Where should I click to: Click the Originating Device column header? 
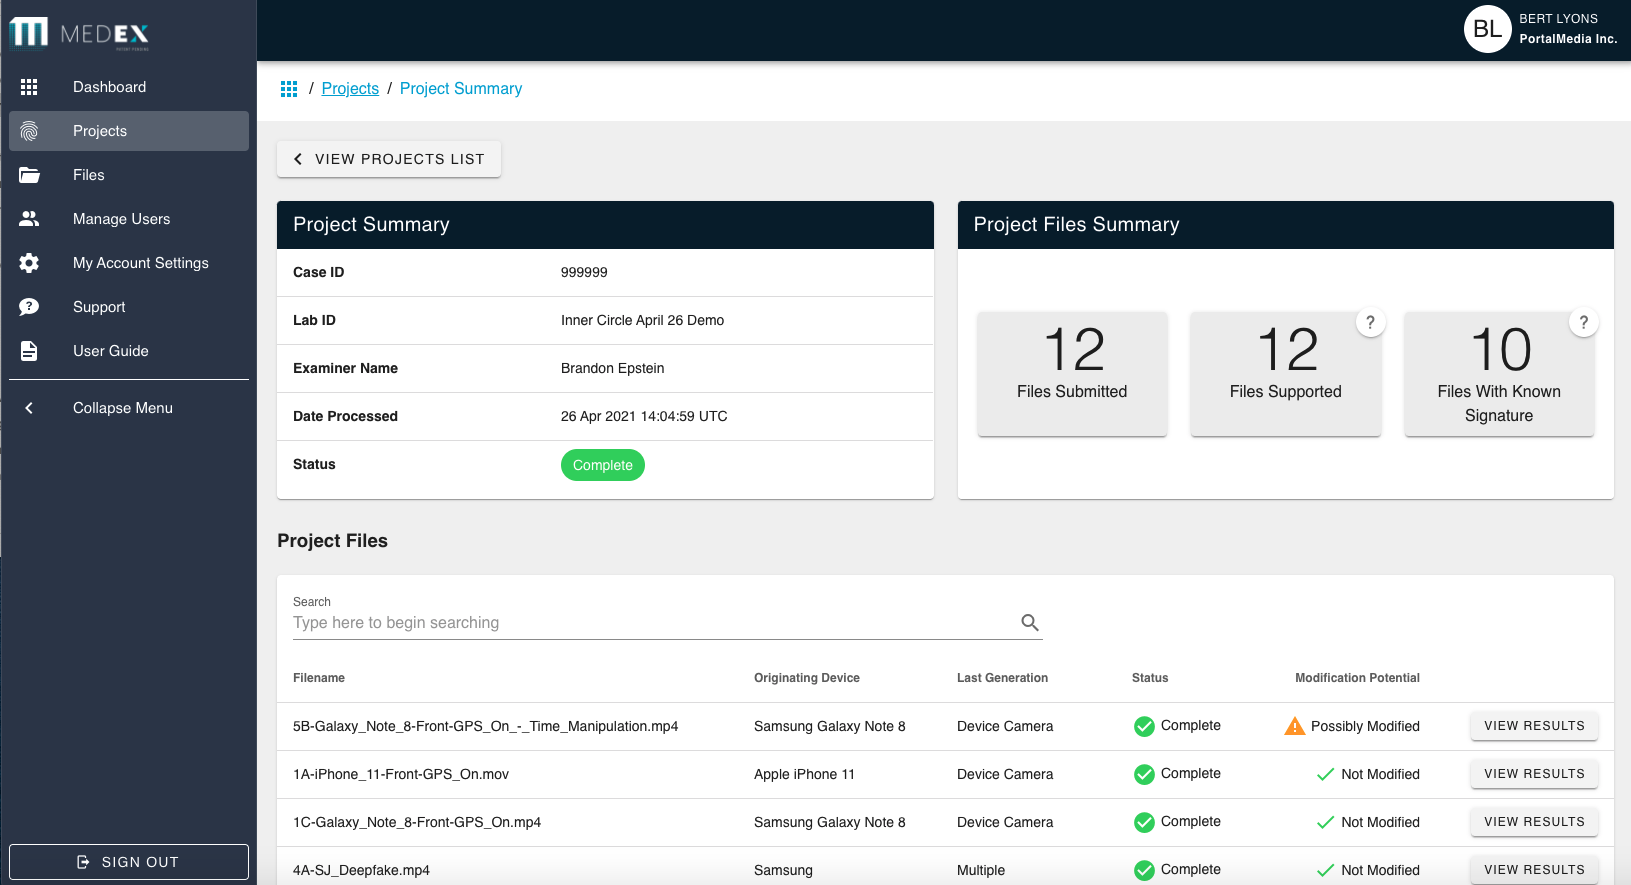tap(807, 678)
